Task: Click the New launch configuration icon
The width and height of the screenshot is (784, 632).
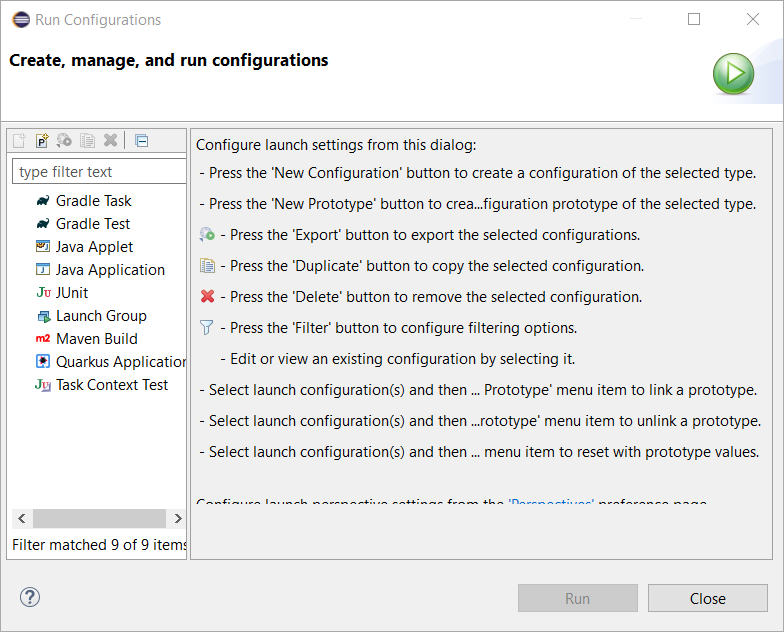Action: (x=19, y=141)
